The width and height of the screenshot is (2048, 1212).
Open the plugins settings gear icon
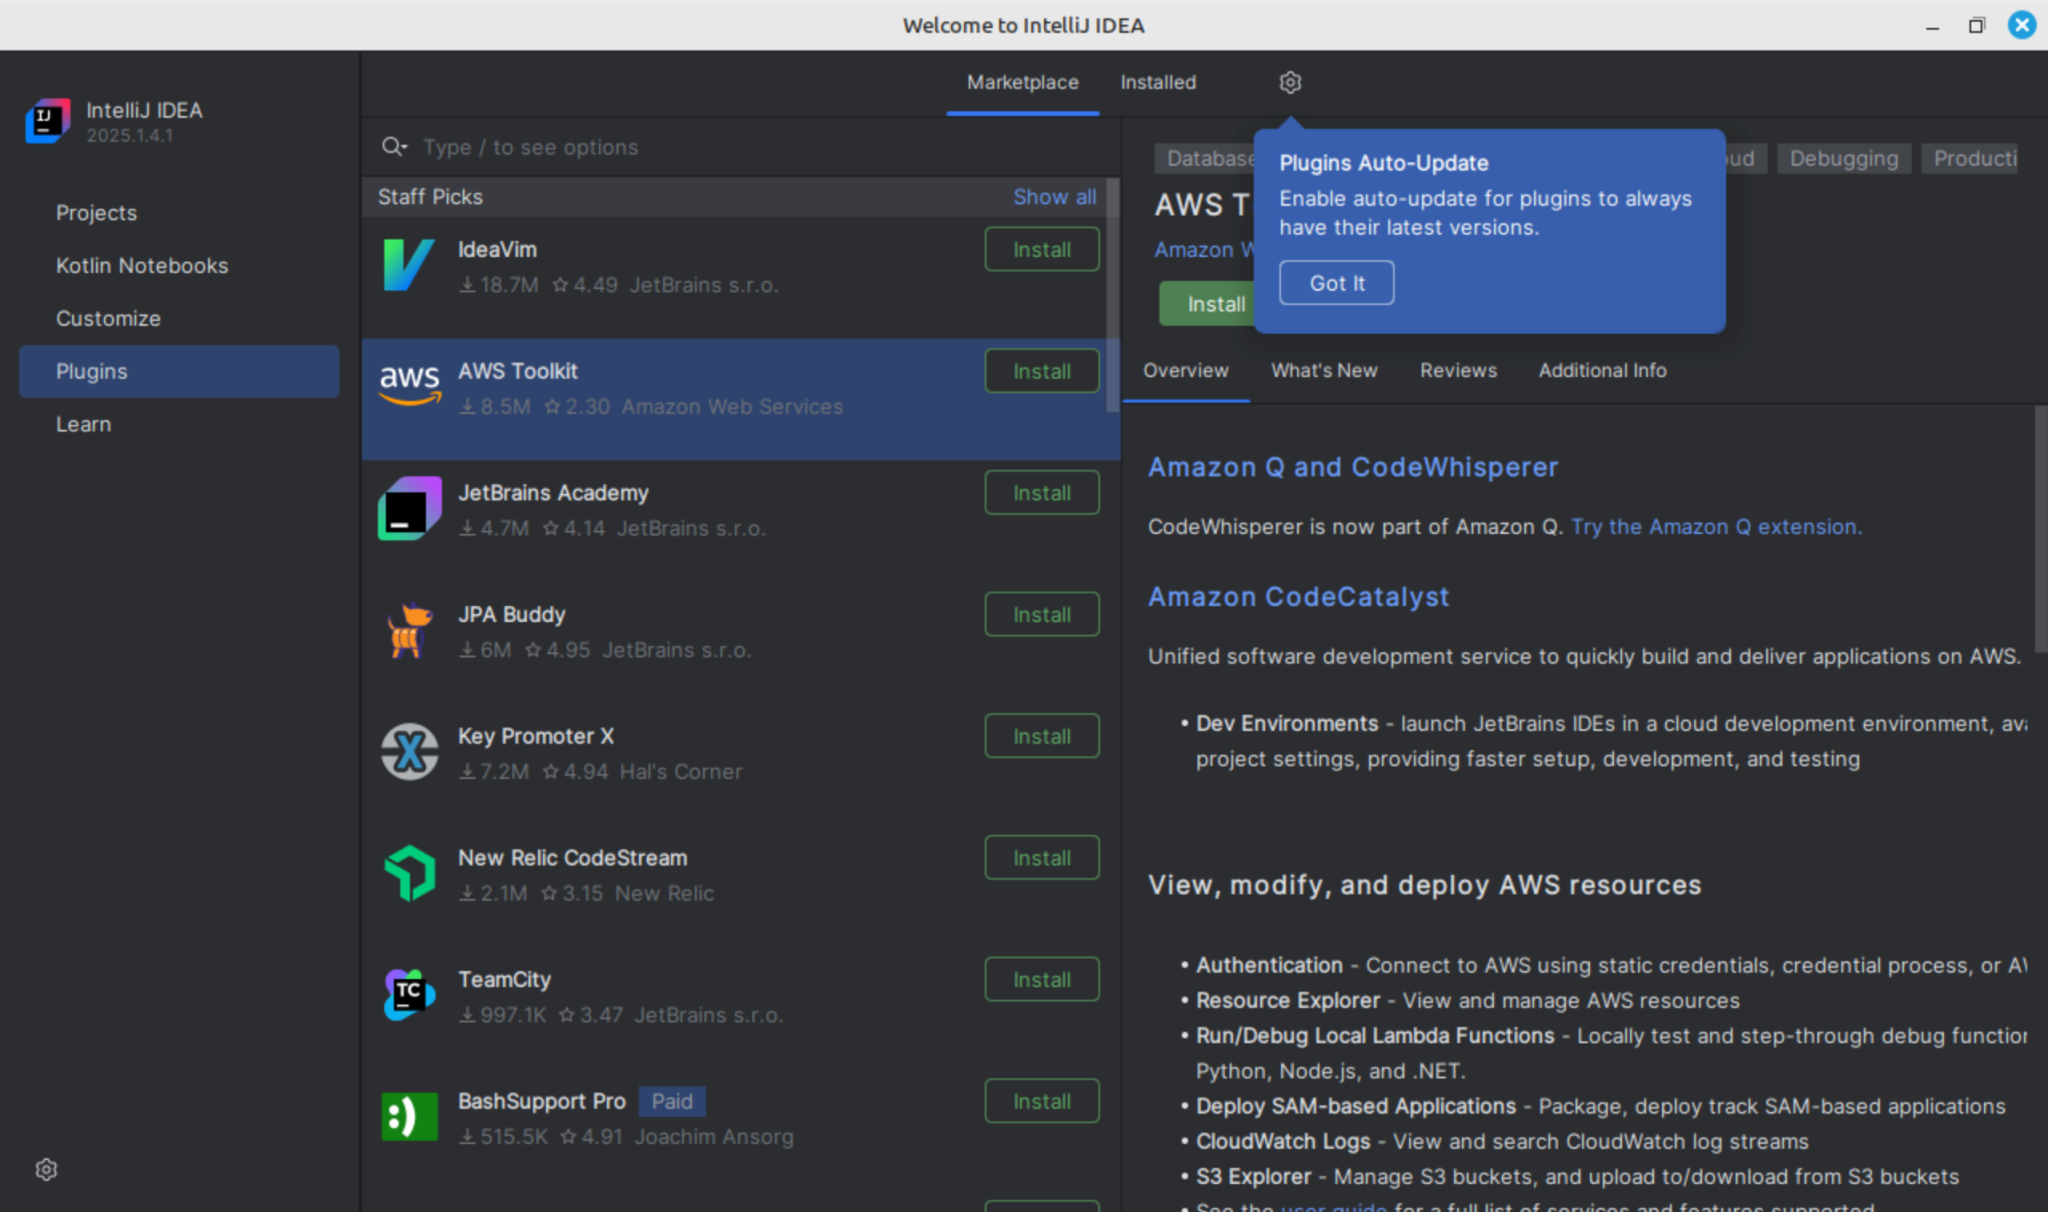[1289, 82]
